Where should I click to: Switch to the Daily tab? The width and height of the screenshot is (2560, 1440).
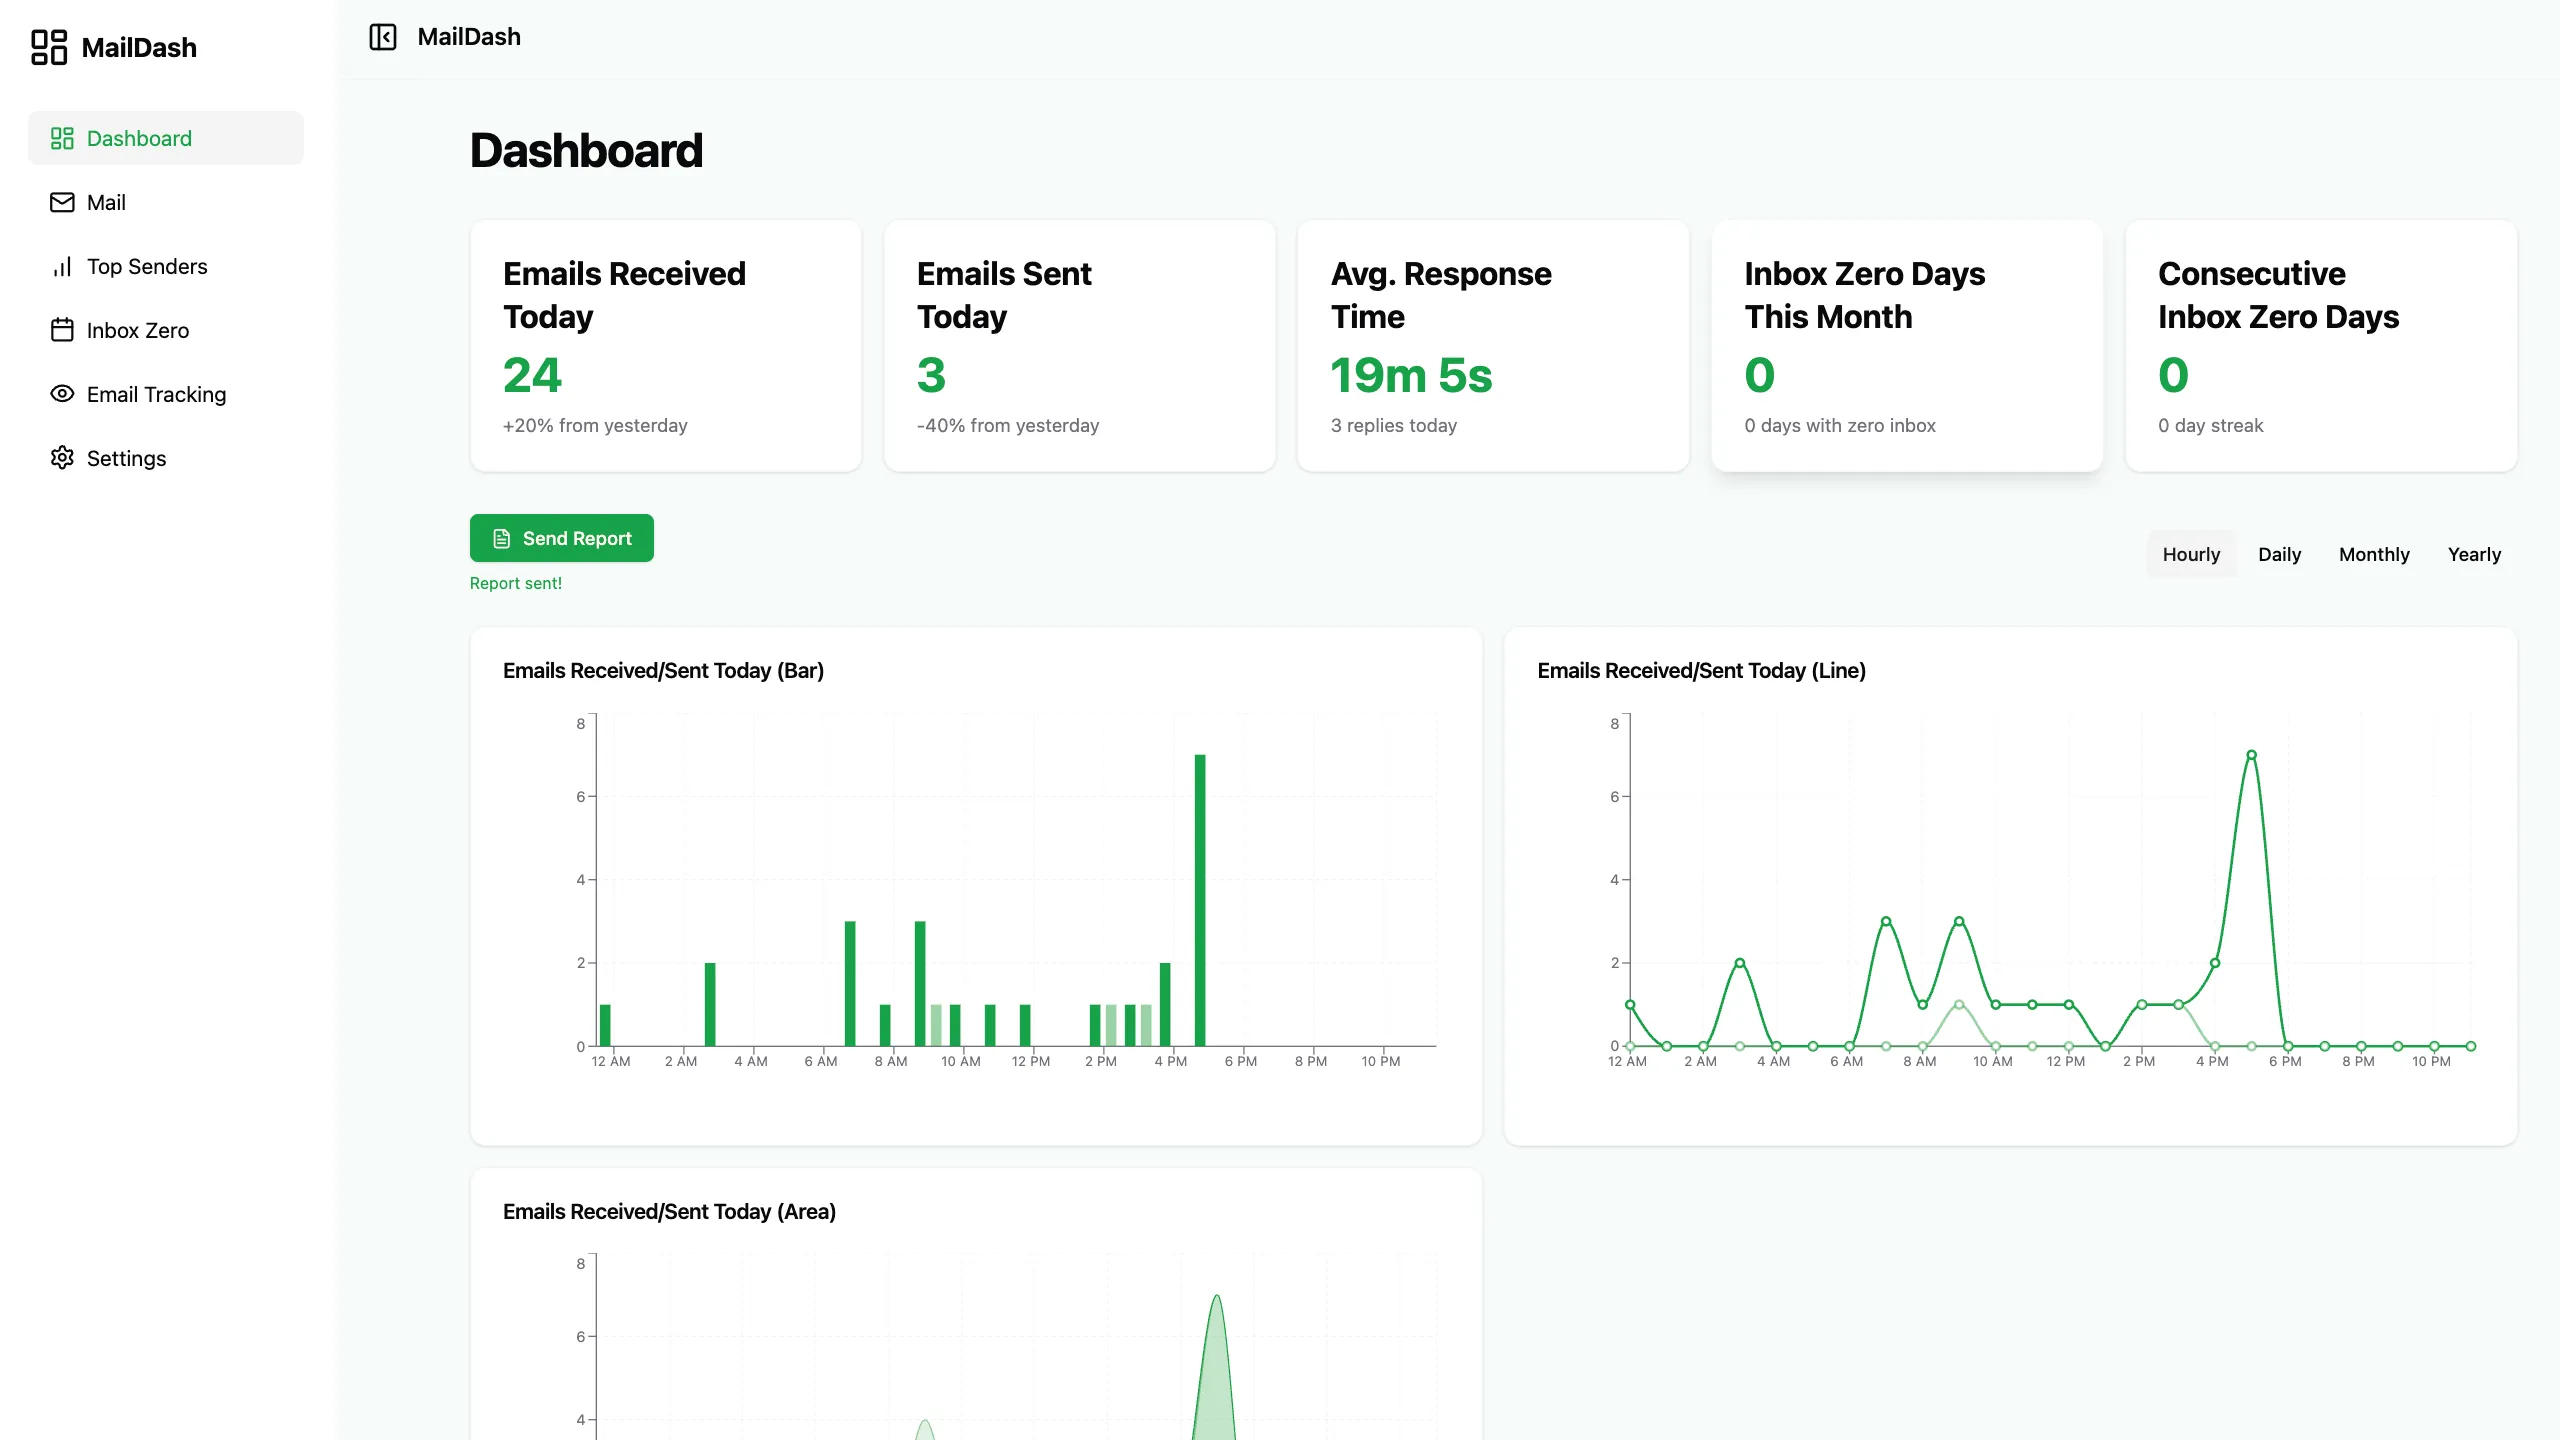click(x=2279, y=554)
